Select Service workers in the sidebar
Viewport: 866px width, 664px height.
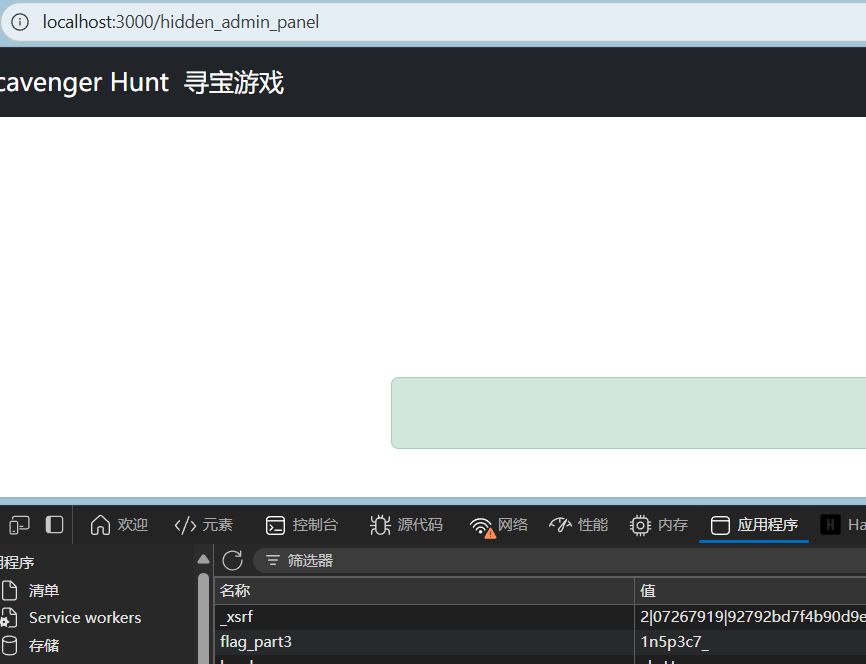(84, 618)
